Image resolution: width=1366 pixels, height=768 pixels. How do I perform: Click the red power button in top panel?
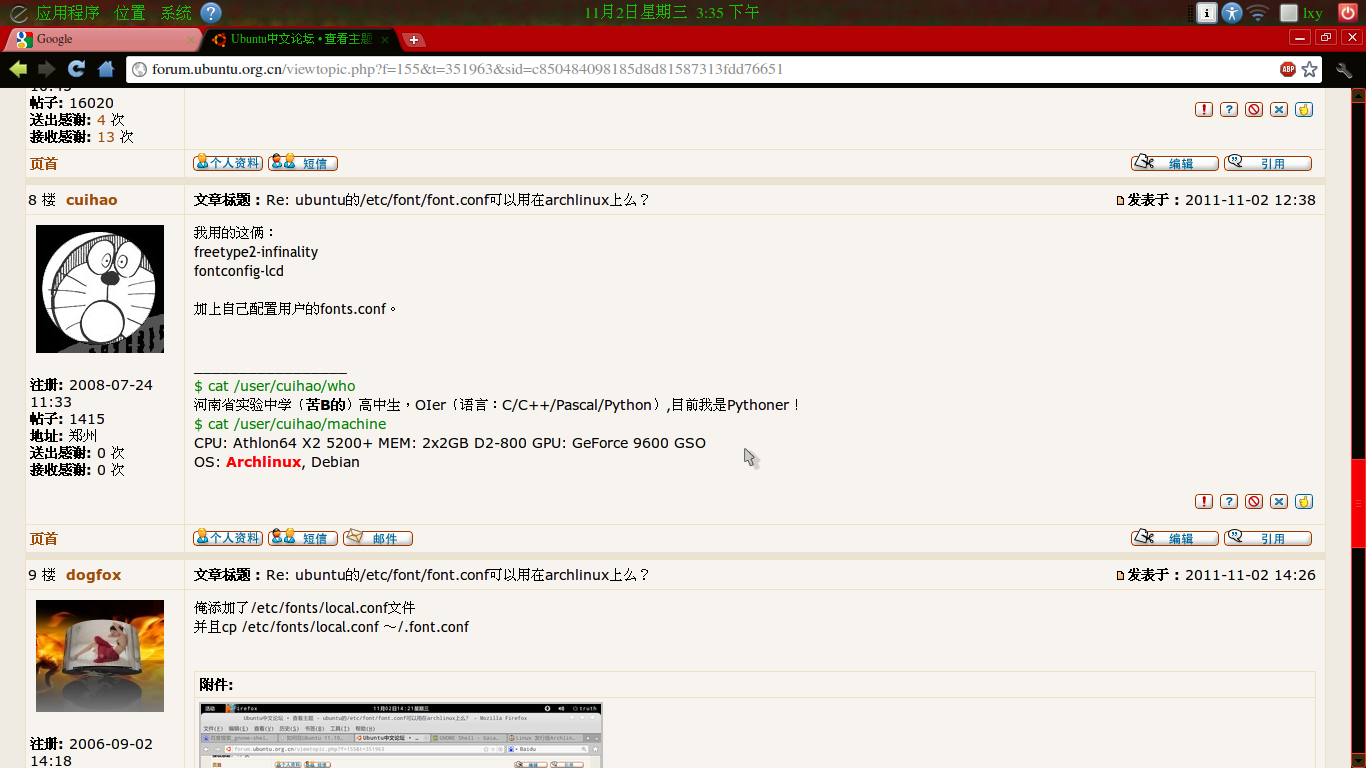1349,12
